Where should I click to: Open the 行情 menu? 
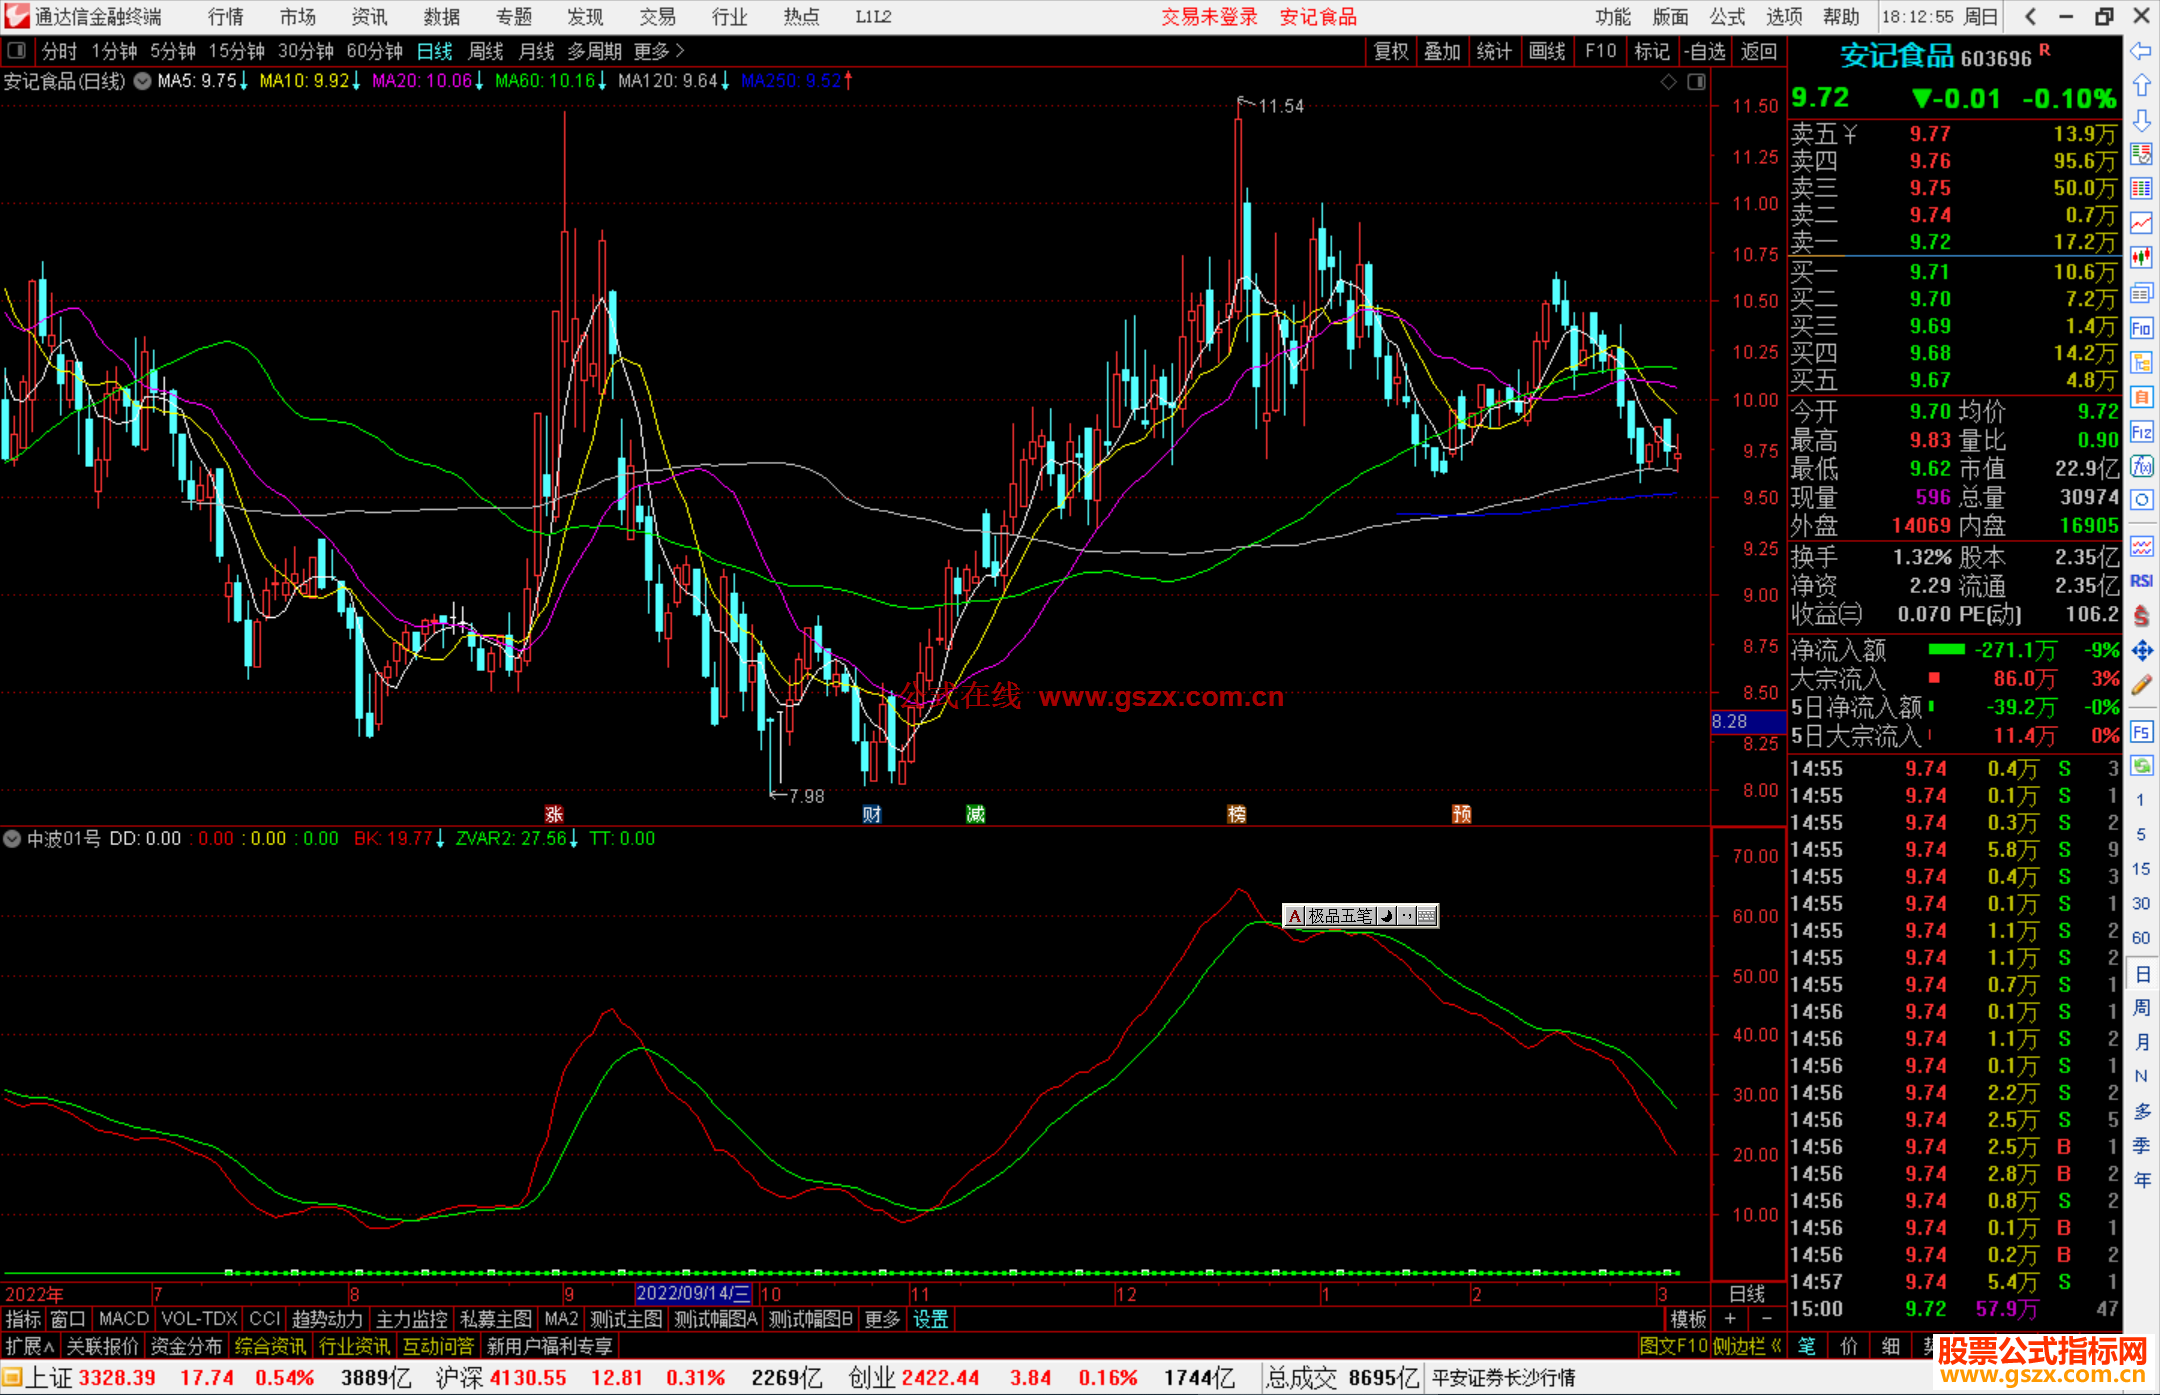pos(225,17)
